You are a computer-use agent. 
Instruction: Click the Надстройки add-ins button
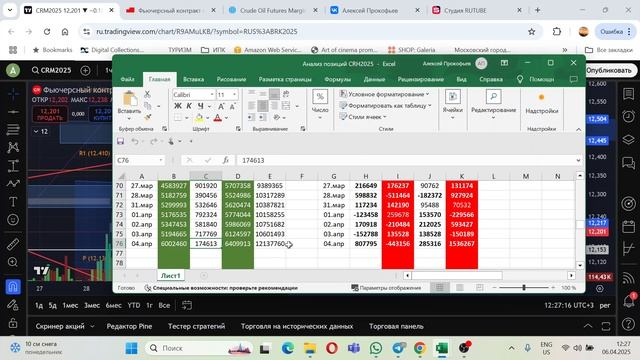pos(541,103)
